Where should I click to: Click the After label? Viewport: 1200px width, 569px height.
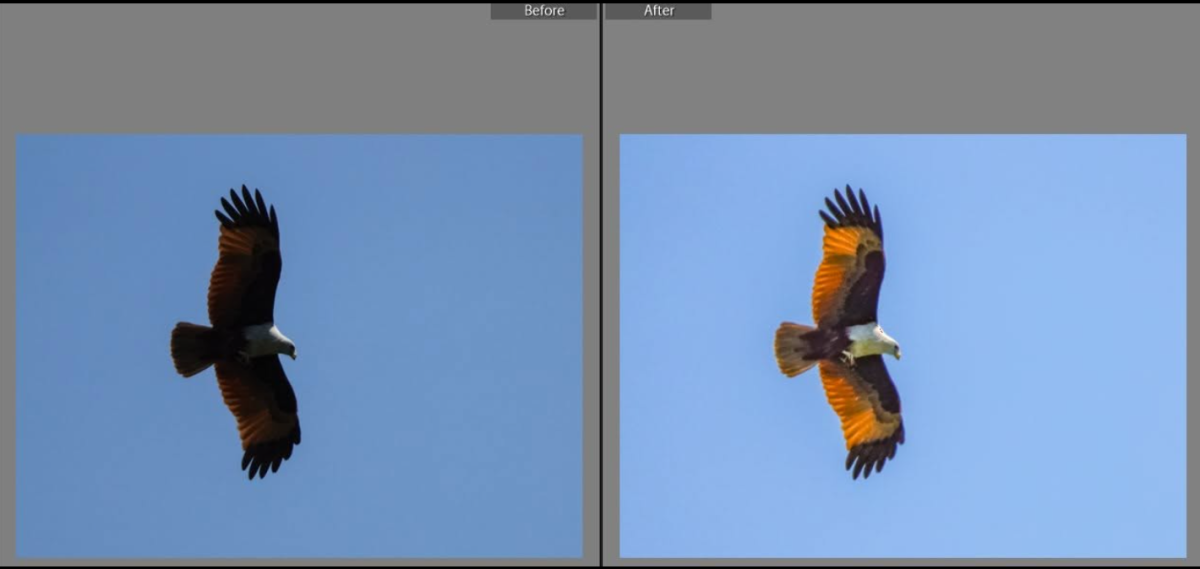click(658, 11)
